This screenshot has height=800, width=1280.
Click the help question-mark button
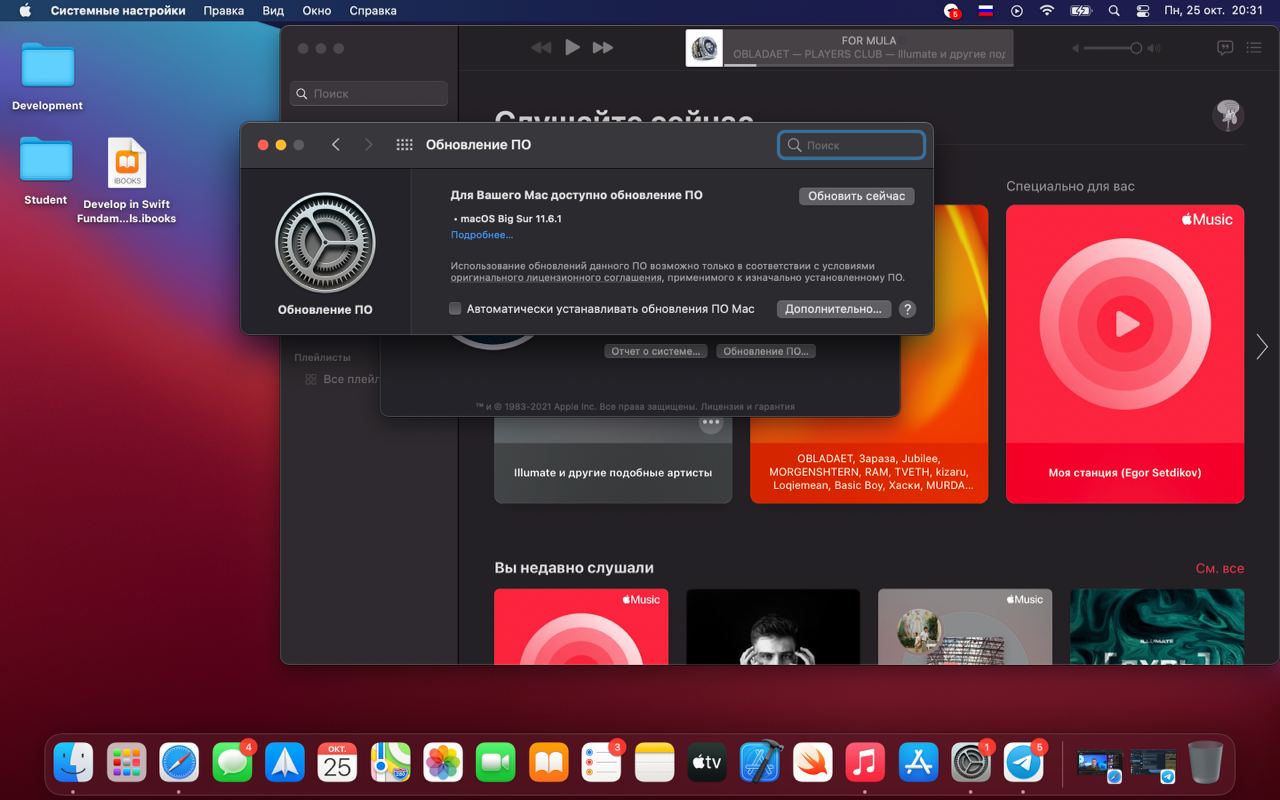point(907,309)
